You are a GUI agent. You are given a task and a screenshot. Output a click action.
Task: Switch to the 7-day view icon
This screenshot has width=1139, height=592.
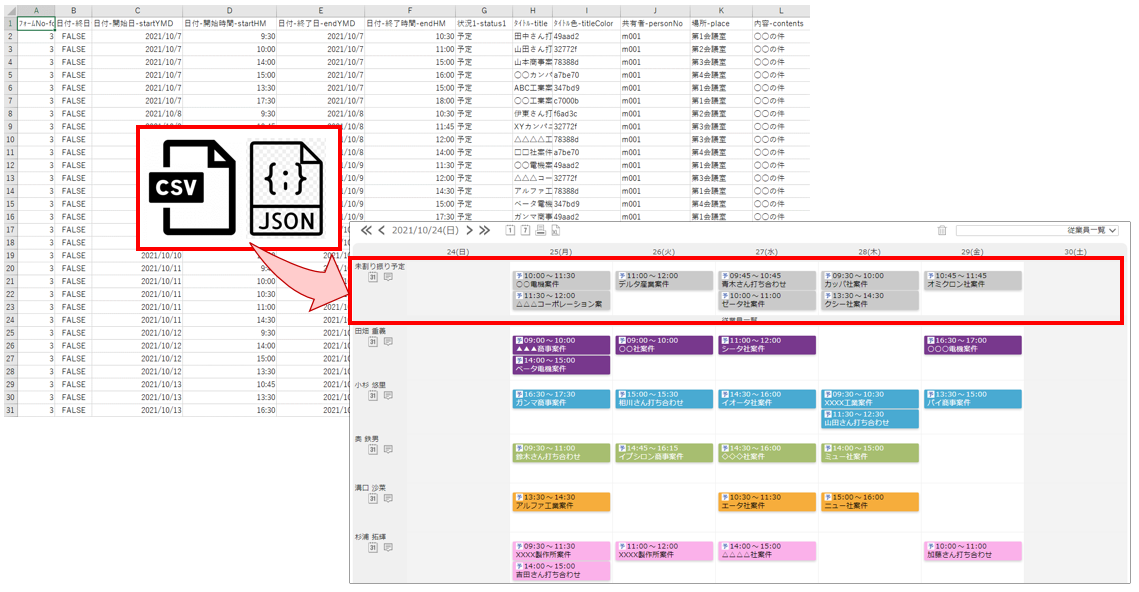click(525, 230)
